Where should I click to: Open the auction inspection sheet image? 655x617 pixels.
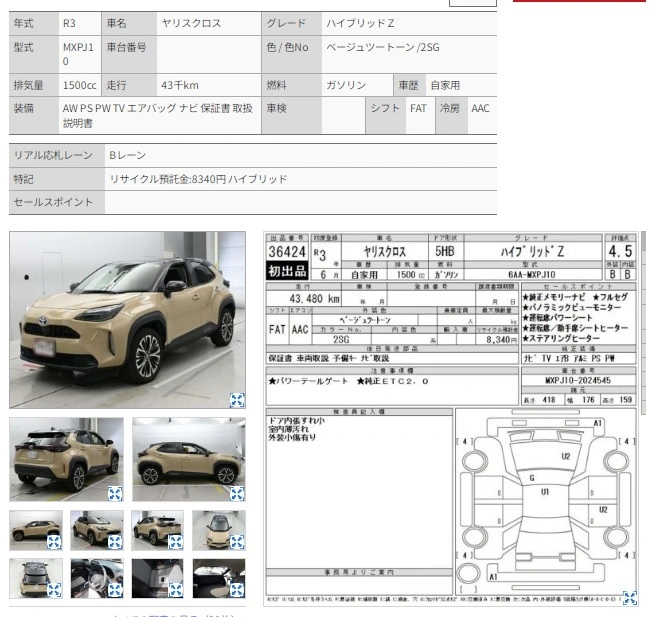coord(451,419)
